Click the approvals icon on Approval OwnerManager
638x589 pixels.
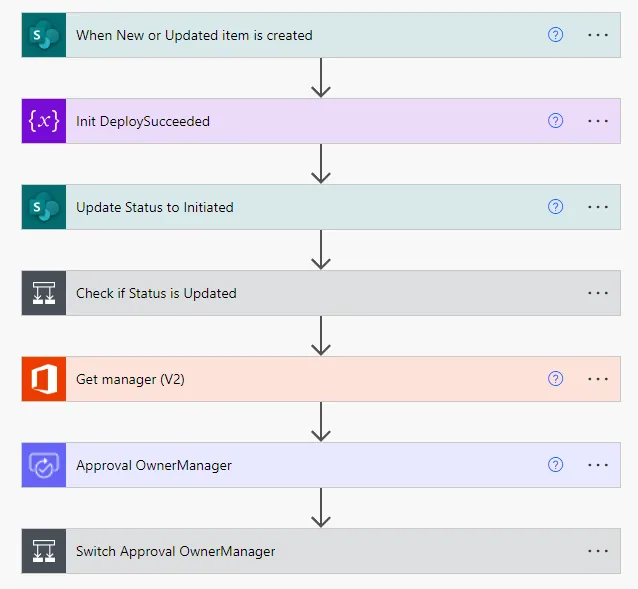click(44, 465)
